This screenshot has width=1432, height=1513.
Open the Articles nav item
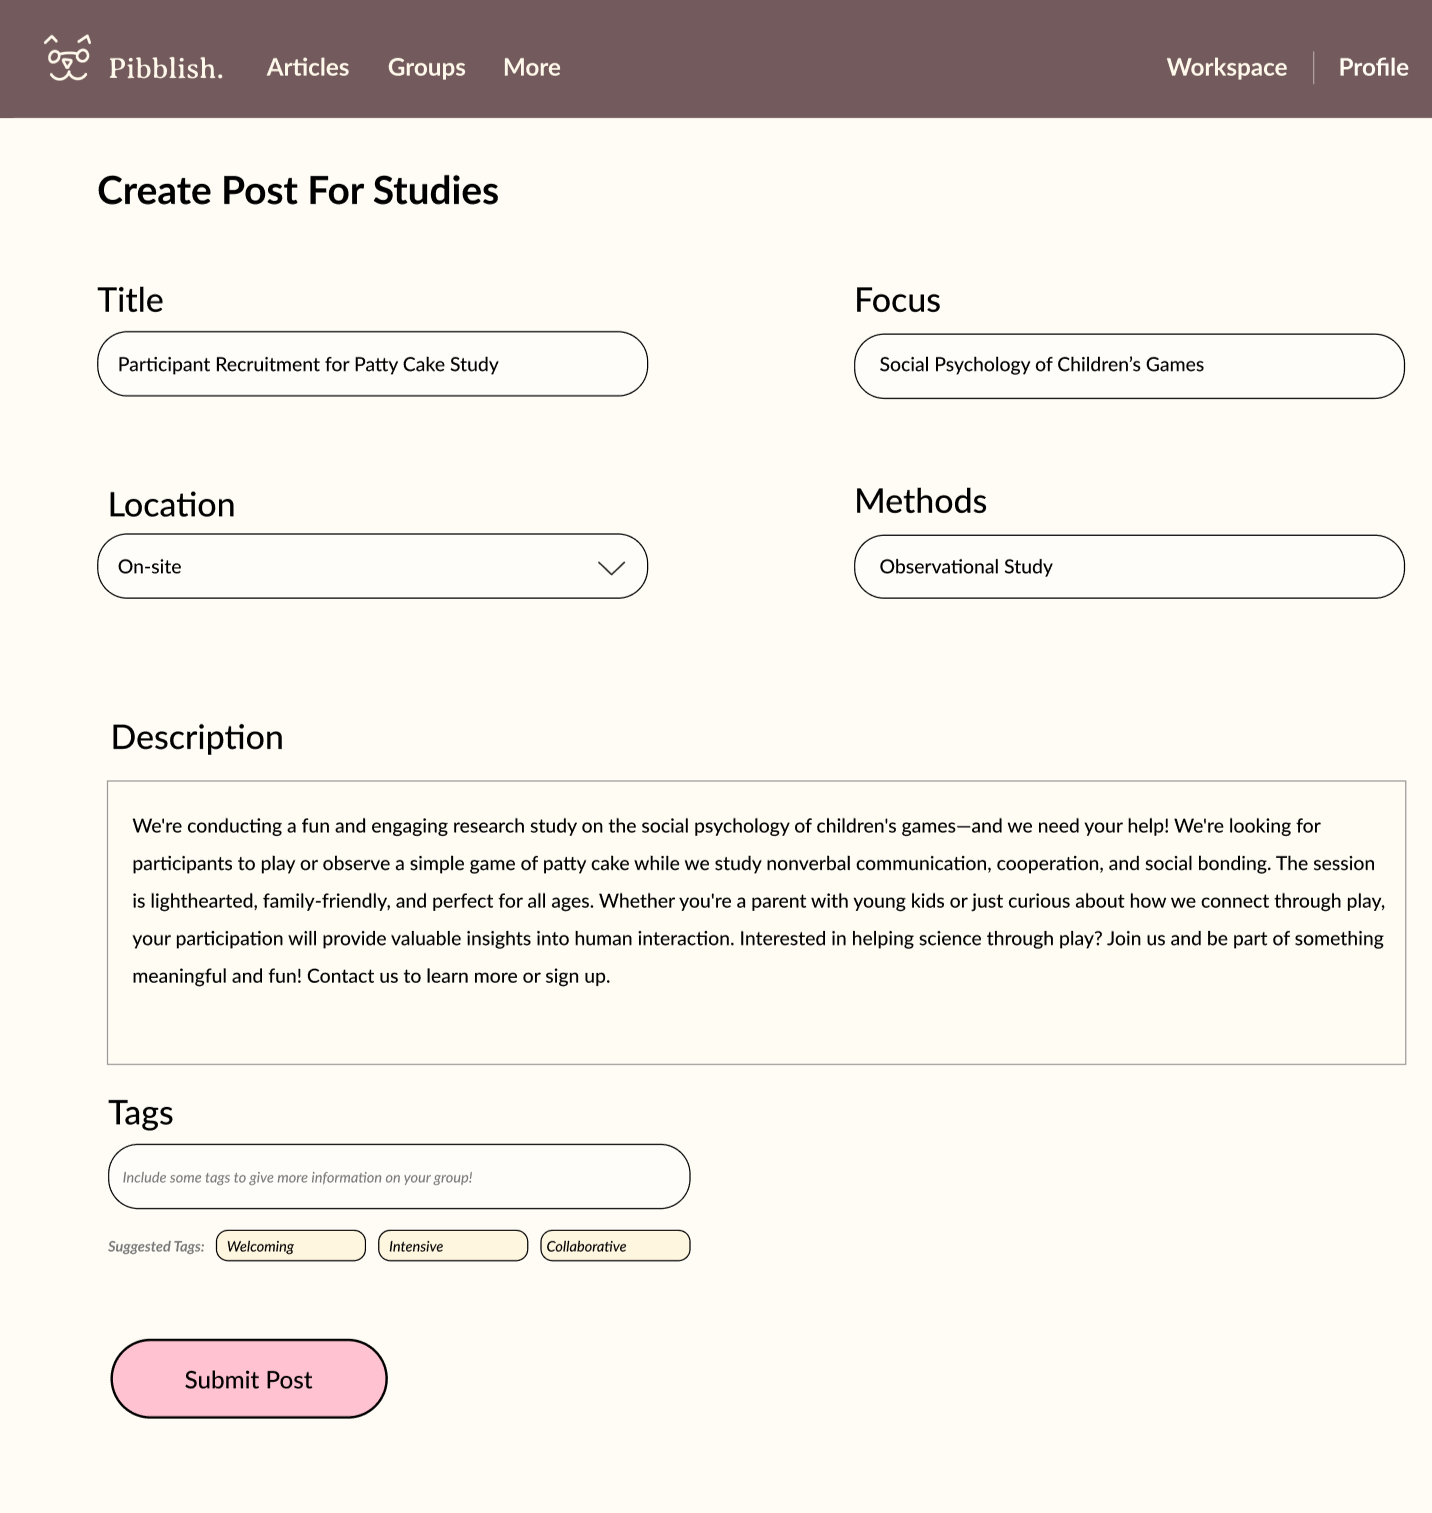pyautogui.click(x=307, y=67)
